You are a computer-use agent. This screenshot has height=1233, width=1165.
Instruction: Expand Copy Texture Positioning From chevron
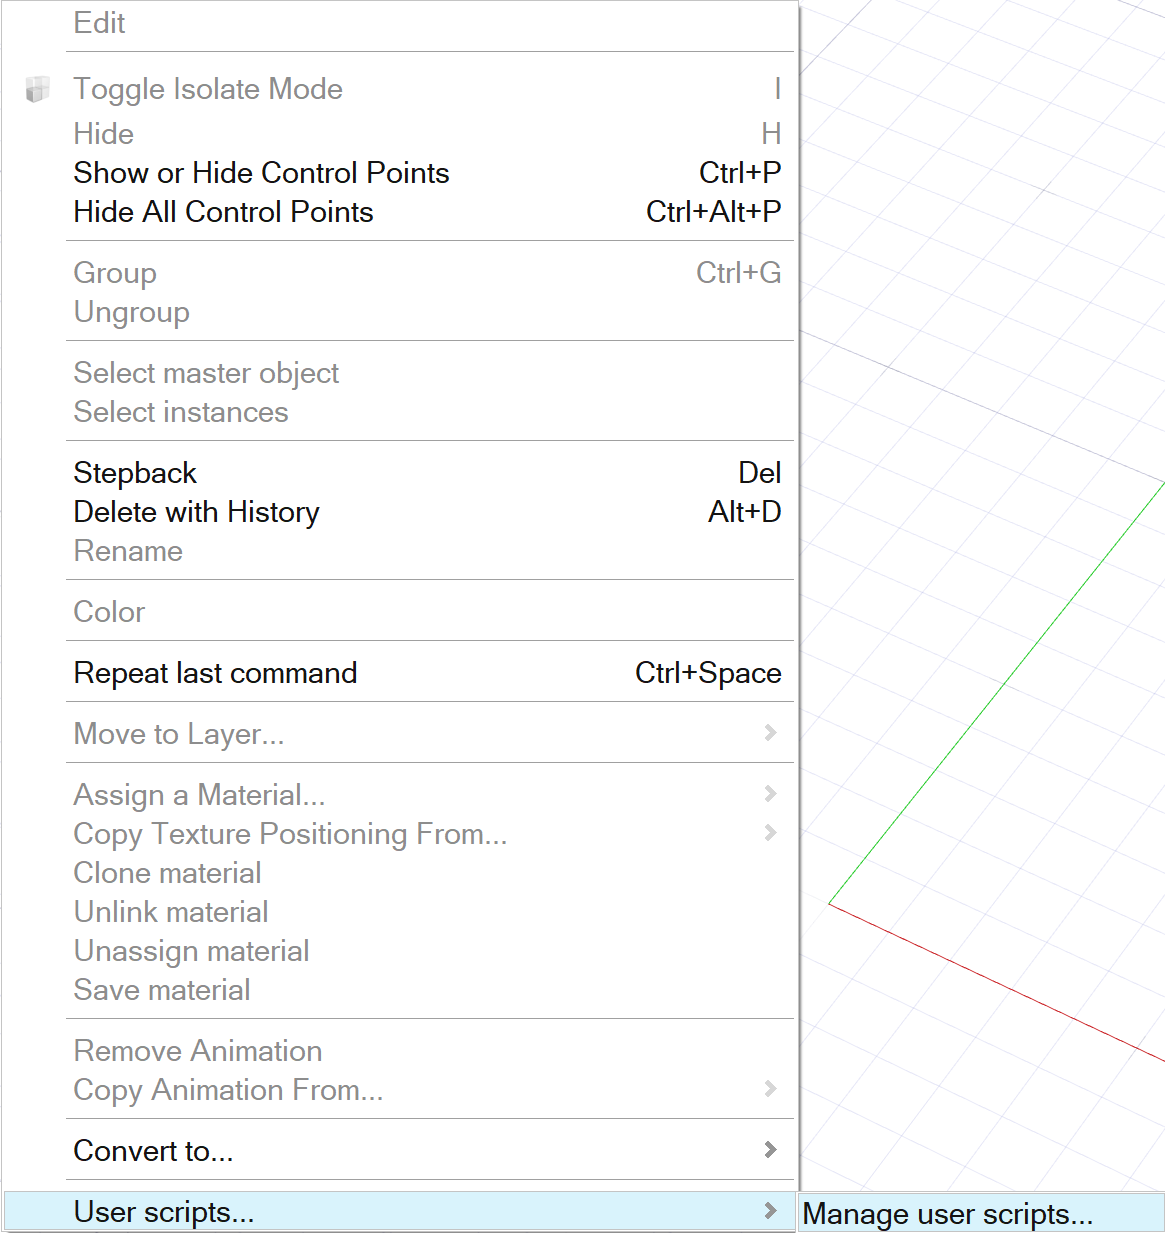[770, 833]
